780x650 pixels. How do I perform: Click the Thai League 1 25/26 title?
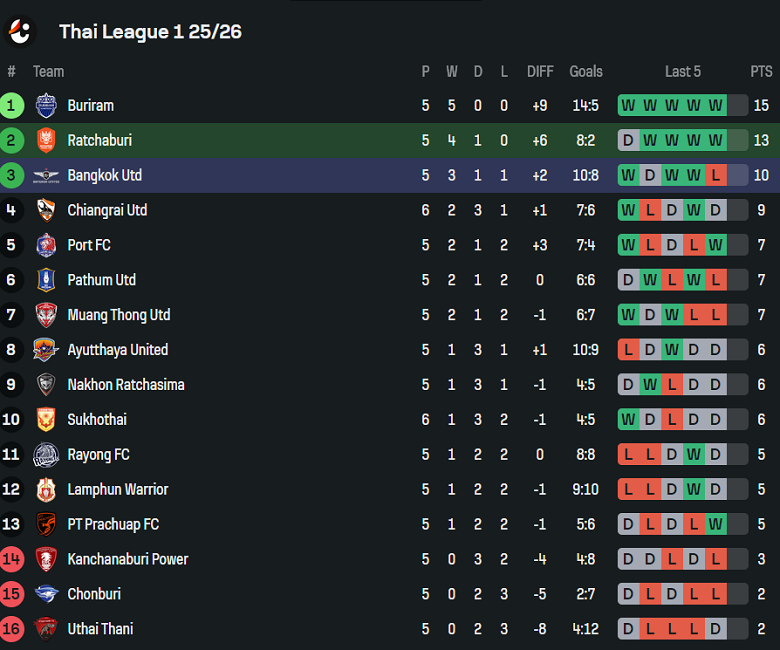click(150, 32)
